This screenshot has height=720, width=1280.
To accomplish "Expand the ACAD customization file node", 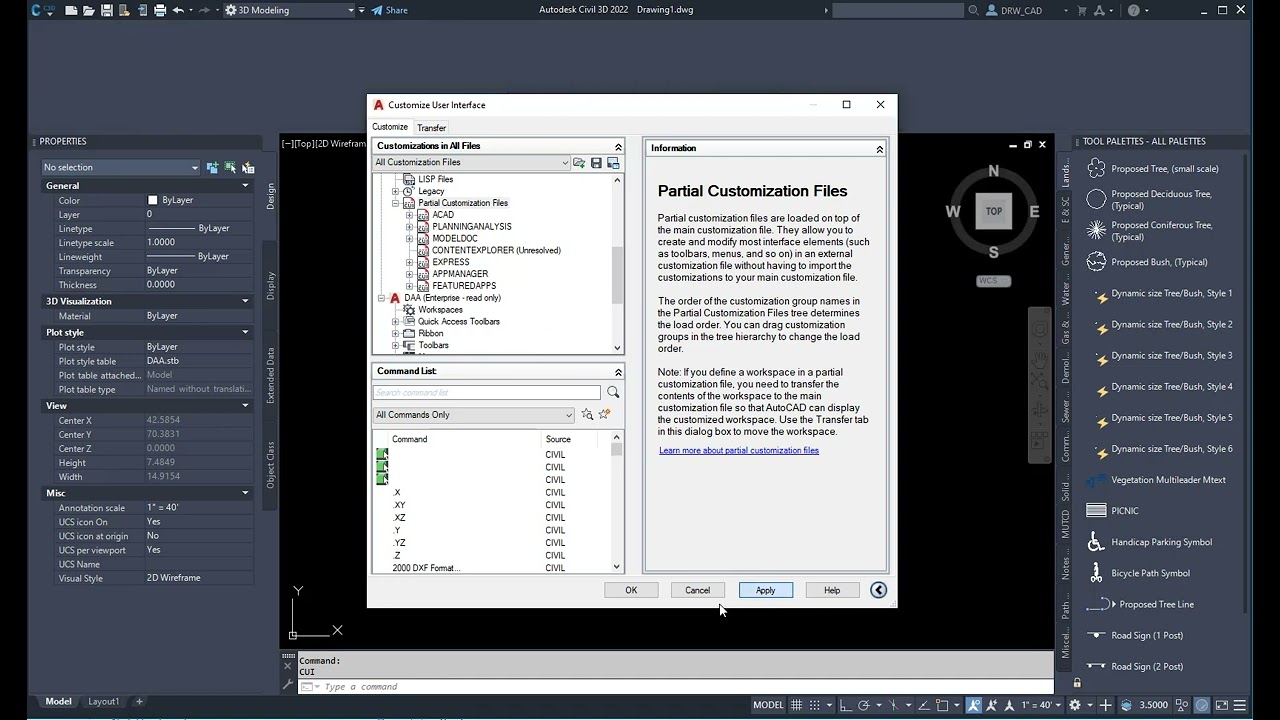I will click(409, 215).
